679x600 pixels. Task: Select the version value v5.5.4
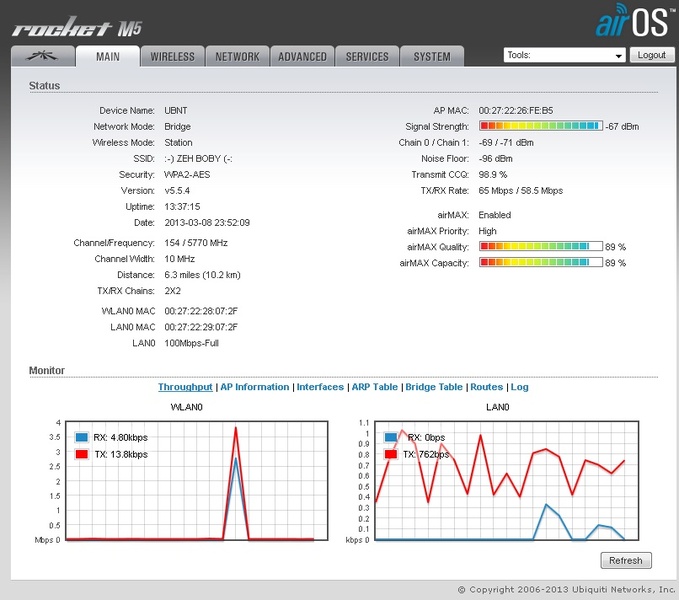point(177,190)
